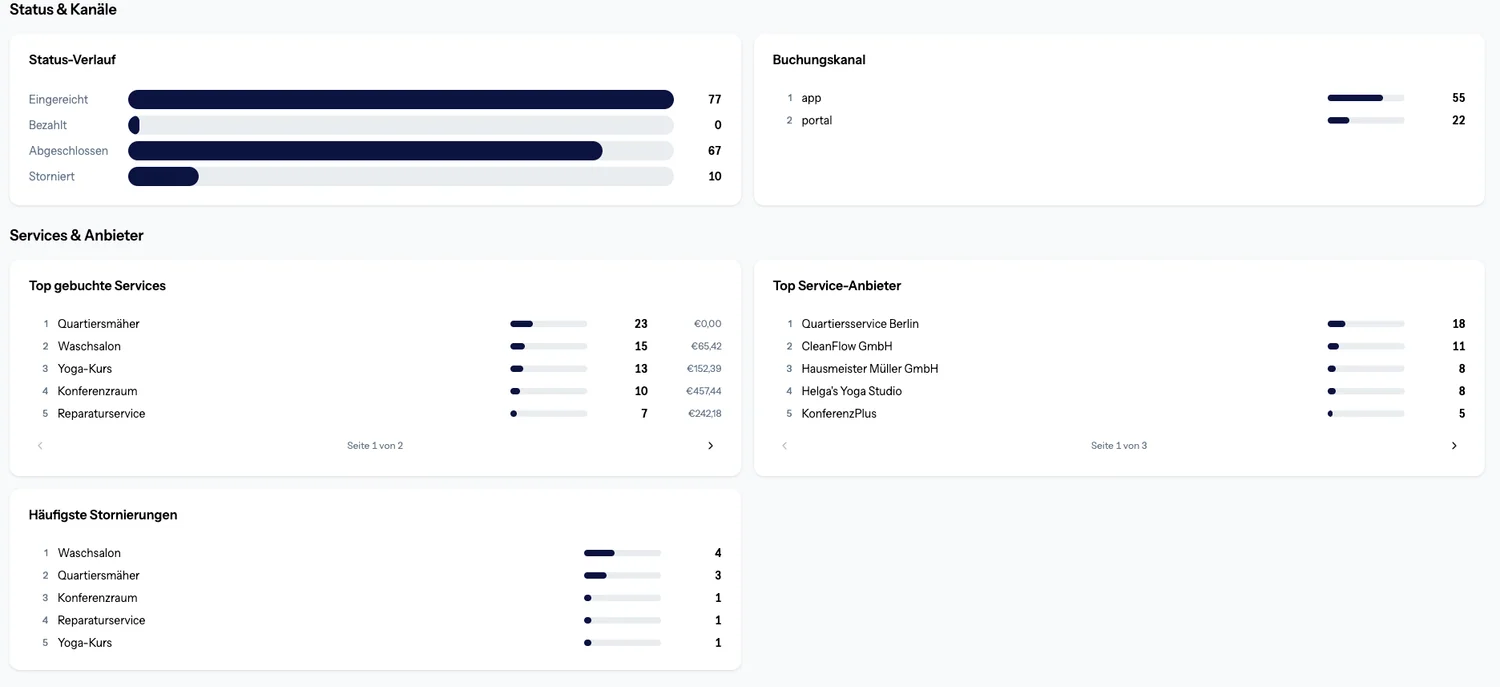Click the Top Service-Anbieter heading

pos(837,286)
